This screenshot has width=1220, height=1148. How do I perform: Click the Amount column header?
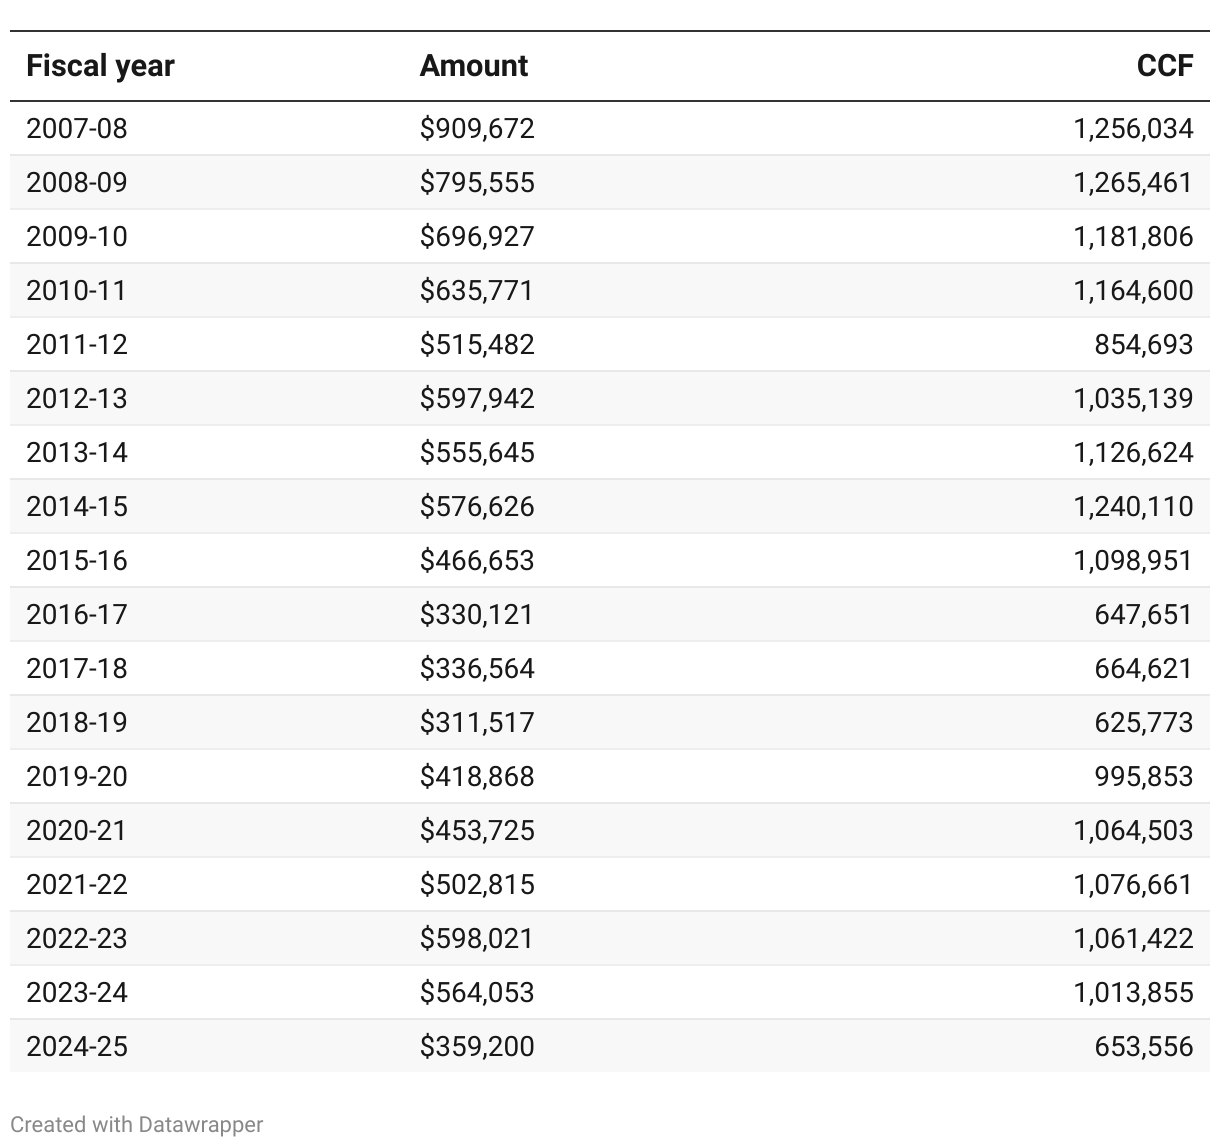click(x=473, y=66)
